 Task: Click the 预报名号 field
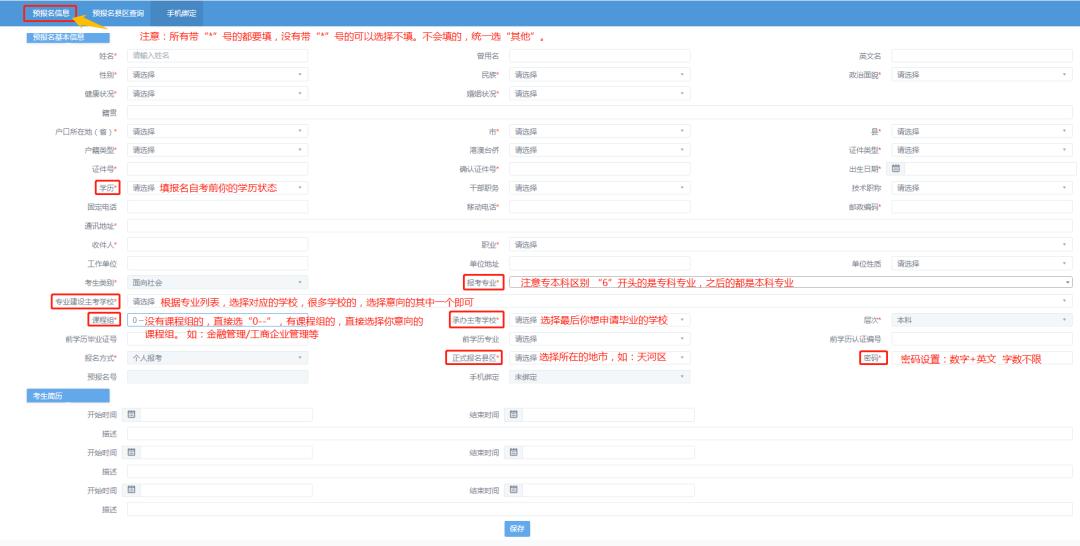(217, 377)
